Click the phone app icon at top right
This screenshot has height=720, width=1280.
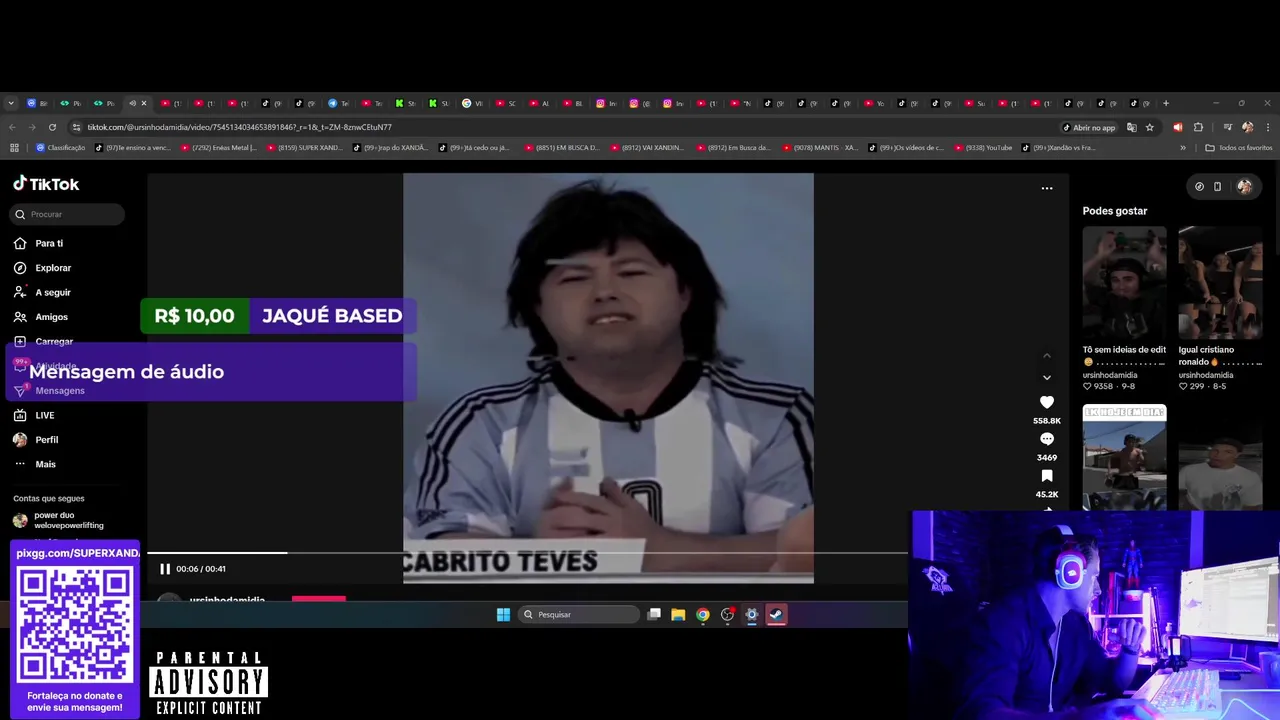[1217, 186]
